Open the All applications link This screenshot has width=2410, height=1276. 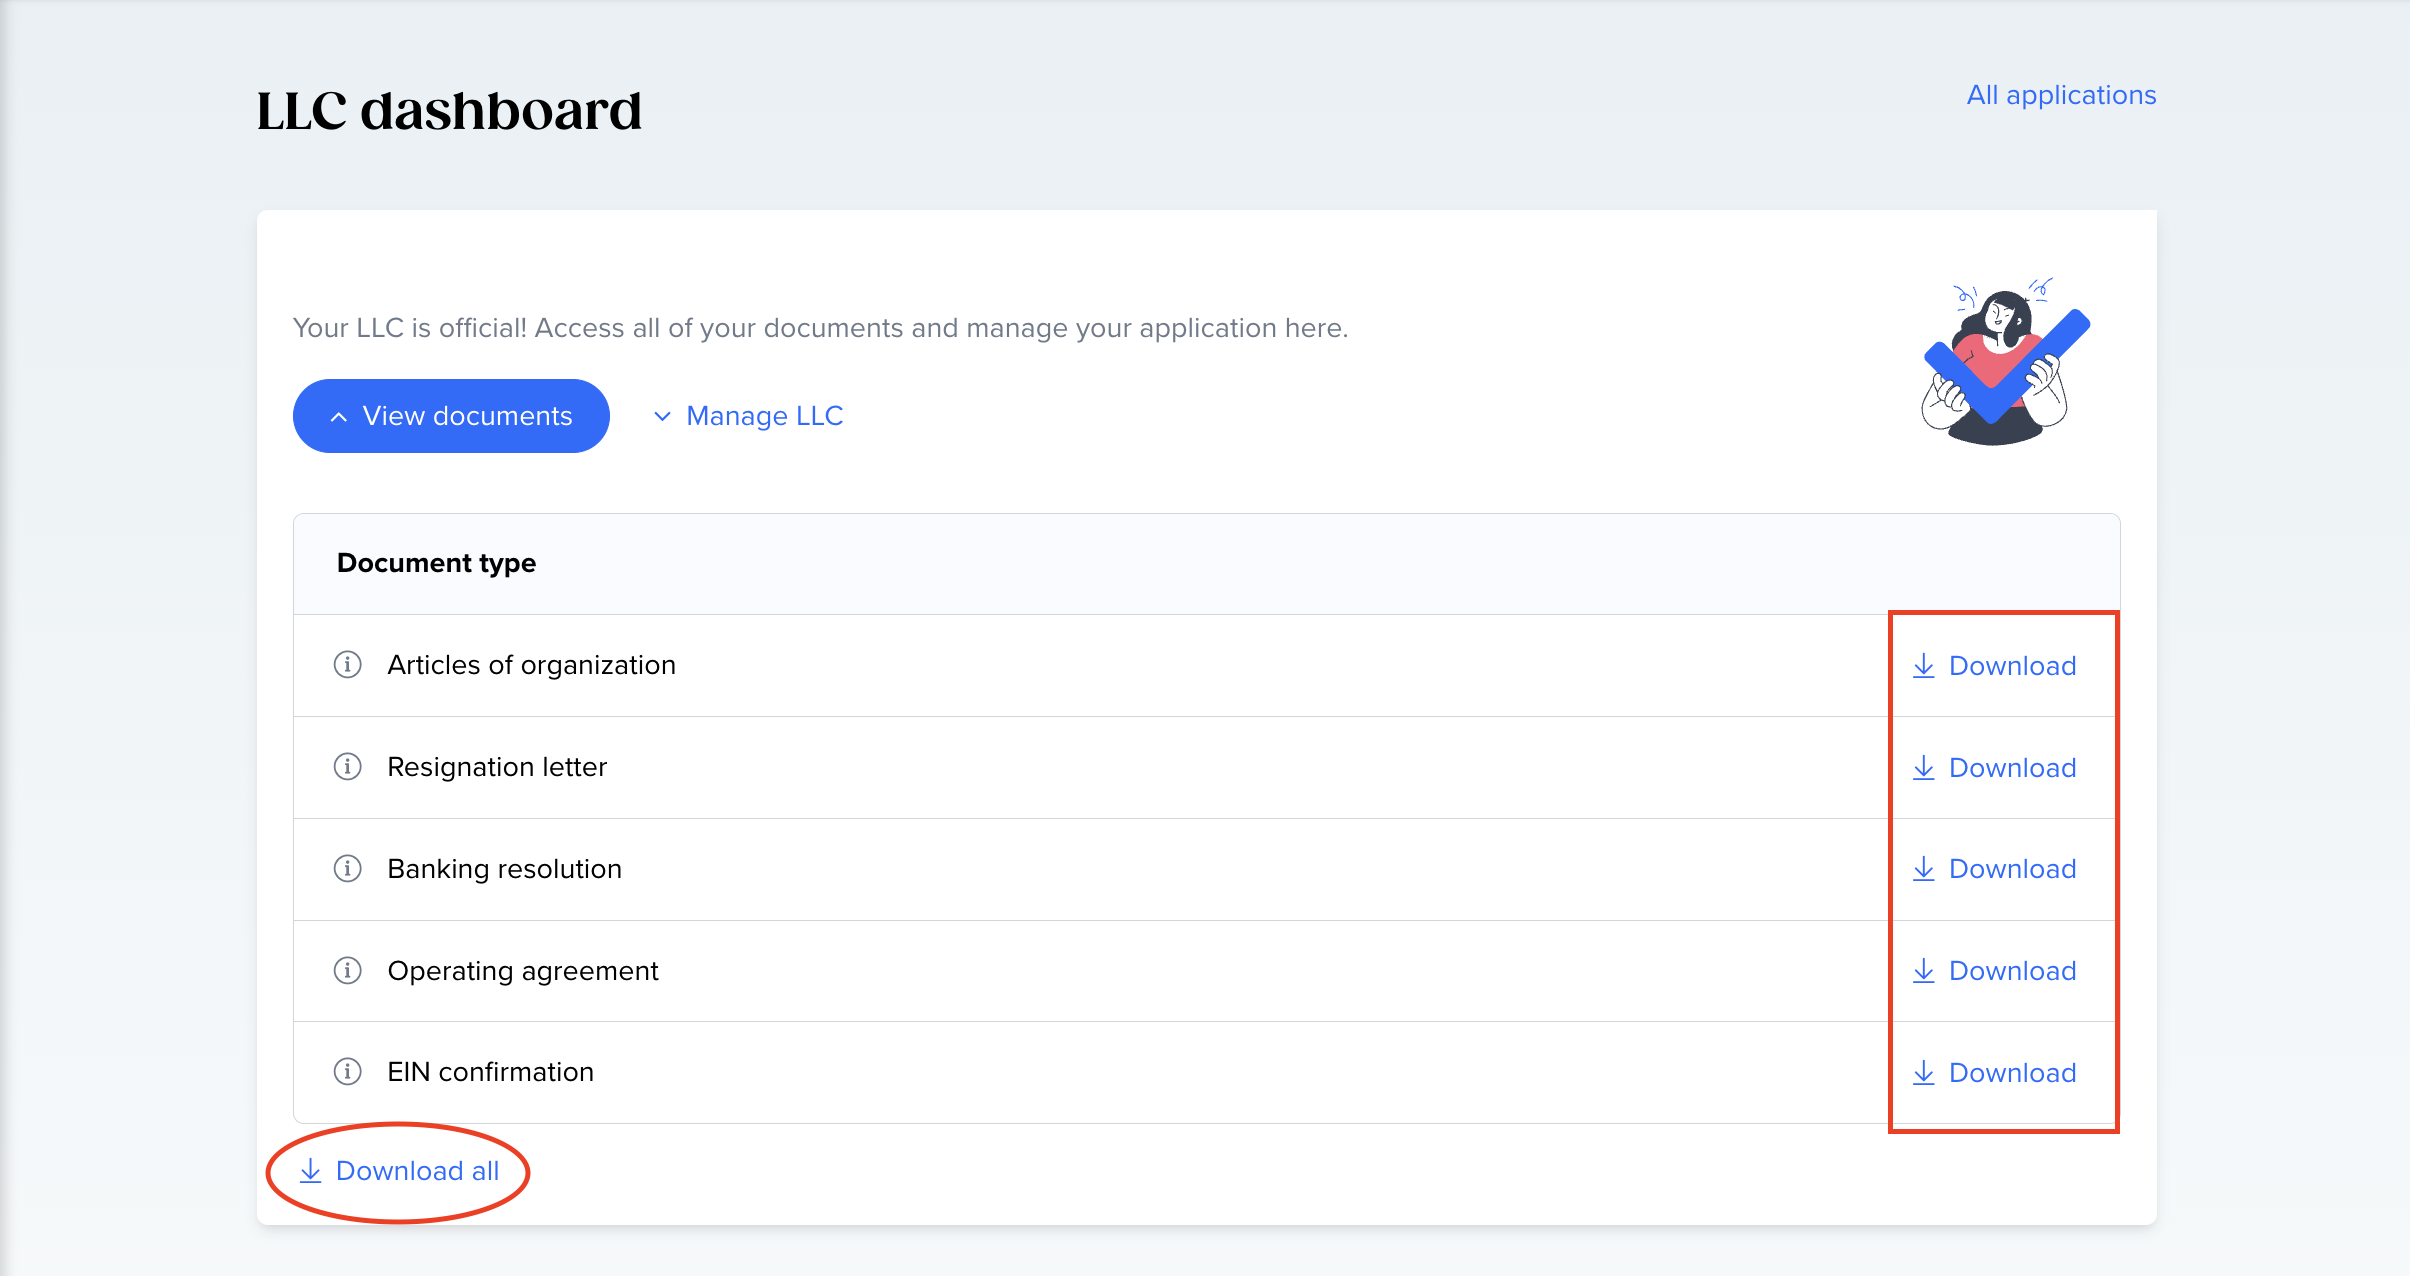pos(2061,95)
